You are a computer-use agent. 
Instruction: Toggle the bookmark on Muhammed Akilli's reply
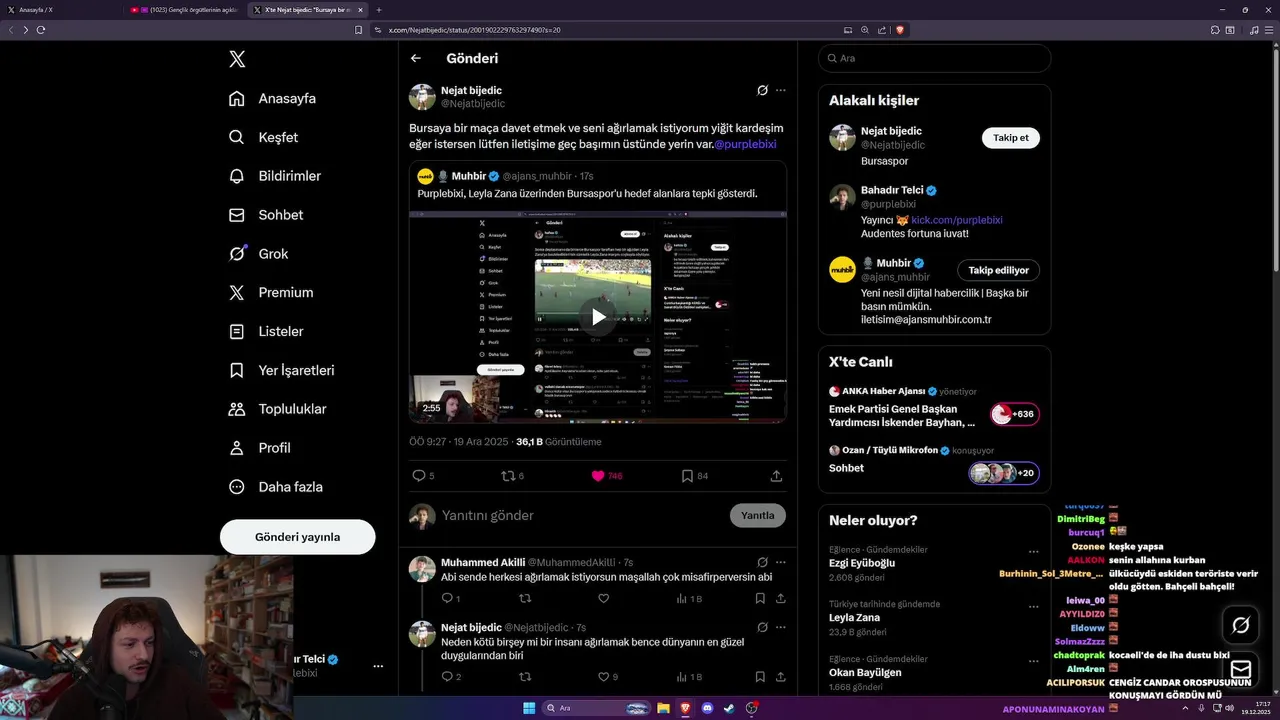coord(760,598)
